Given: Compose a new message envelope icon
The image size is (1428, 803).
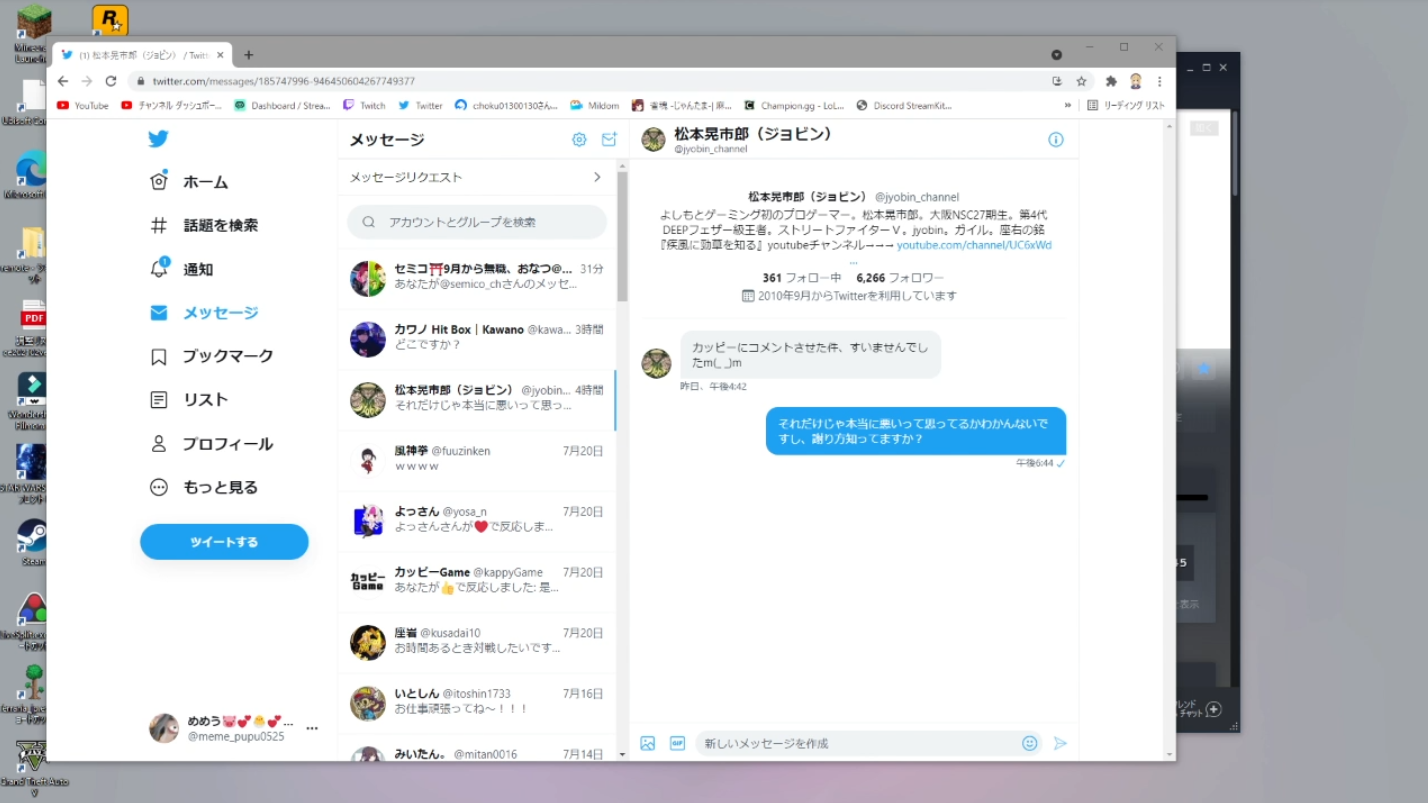Looking at the screenshot, I should pyautogui.click(x=609, y=140).
